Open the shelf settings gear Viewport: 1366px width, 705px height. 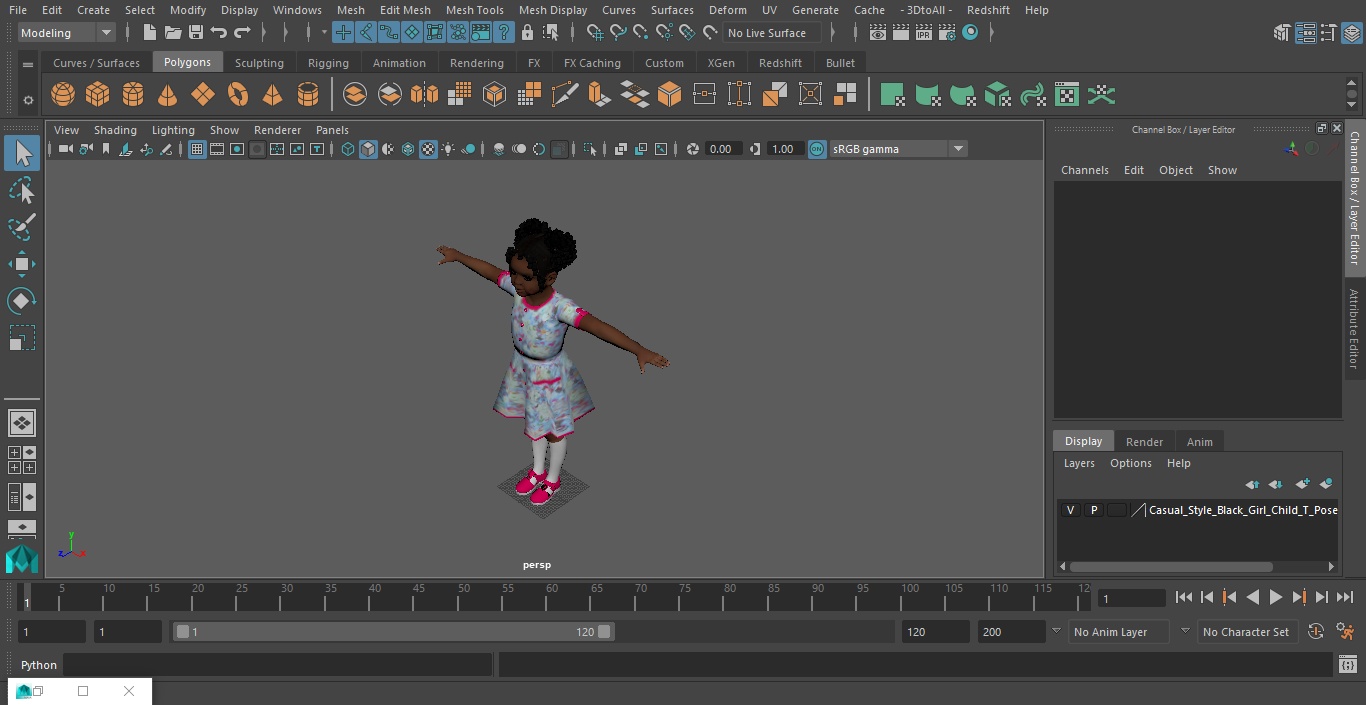click(x=28, y=100)
